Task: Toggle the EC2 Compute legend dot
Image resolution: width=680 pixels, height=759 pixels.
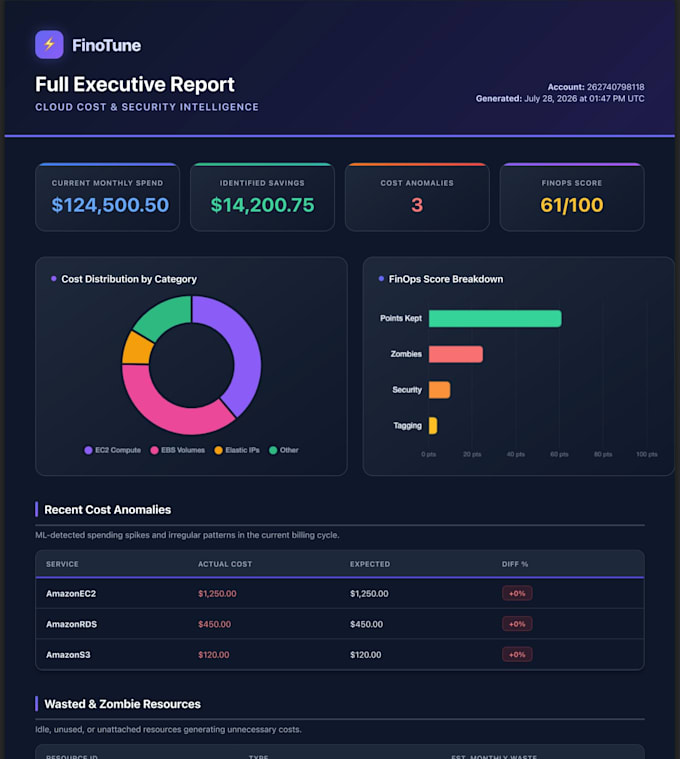Action: [88, 450]
